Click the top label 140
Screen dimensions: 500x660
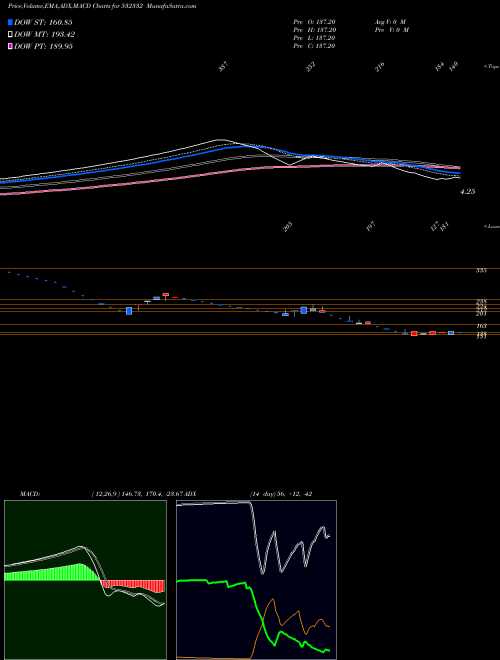point(453,66)
